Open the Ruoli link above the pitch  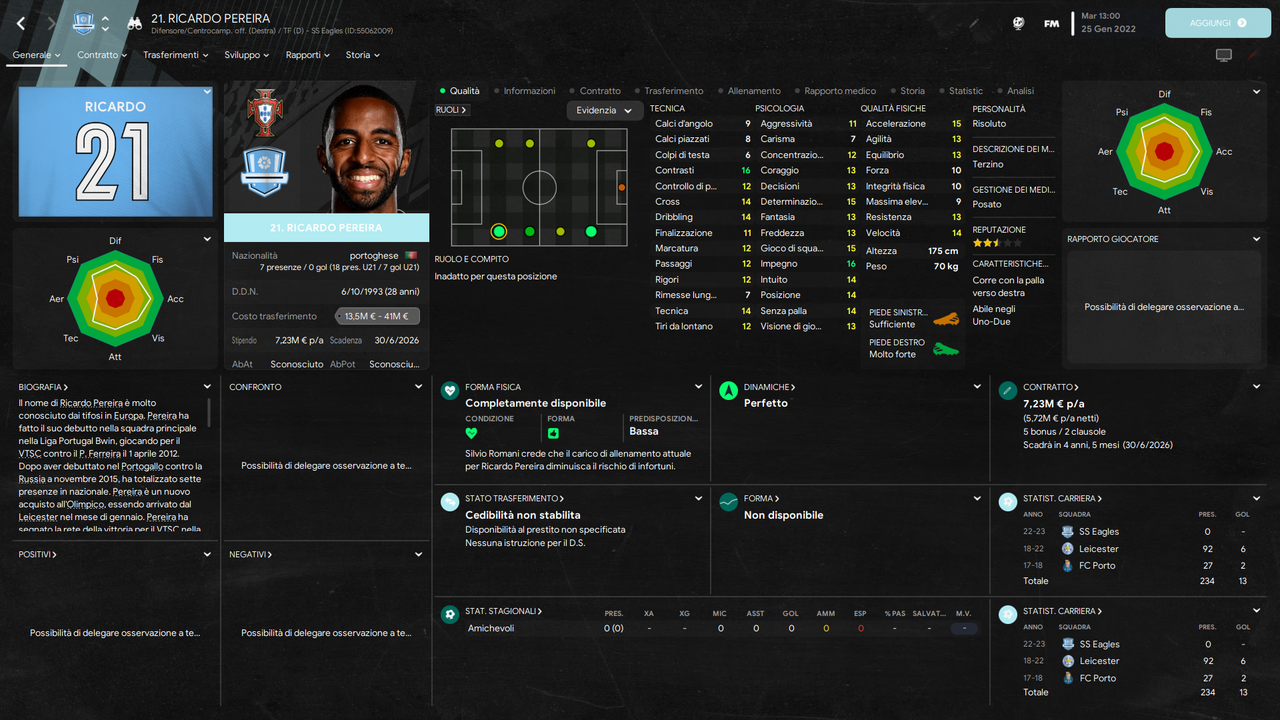pyautogui.click(x=452, y=110)
